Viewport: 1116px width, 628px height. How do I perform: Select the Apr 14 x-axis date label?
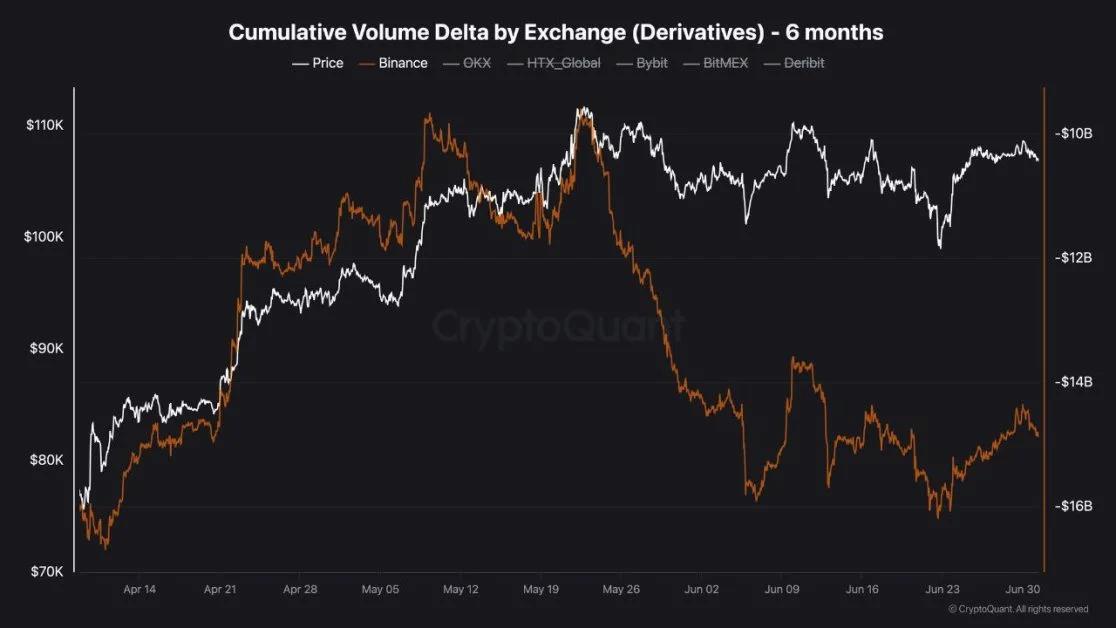pyautogui.click(x=140, y=590)
